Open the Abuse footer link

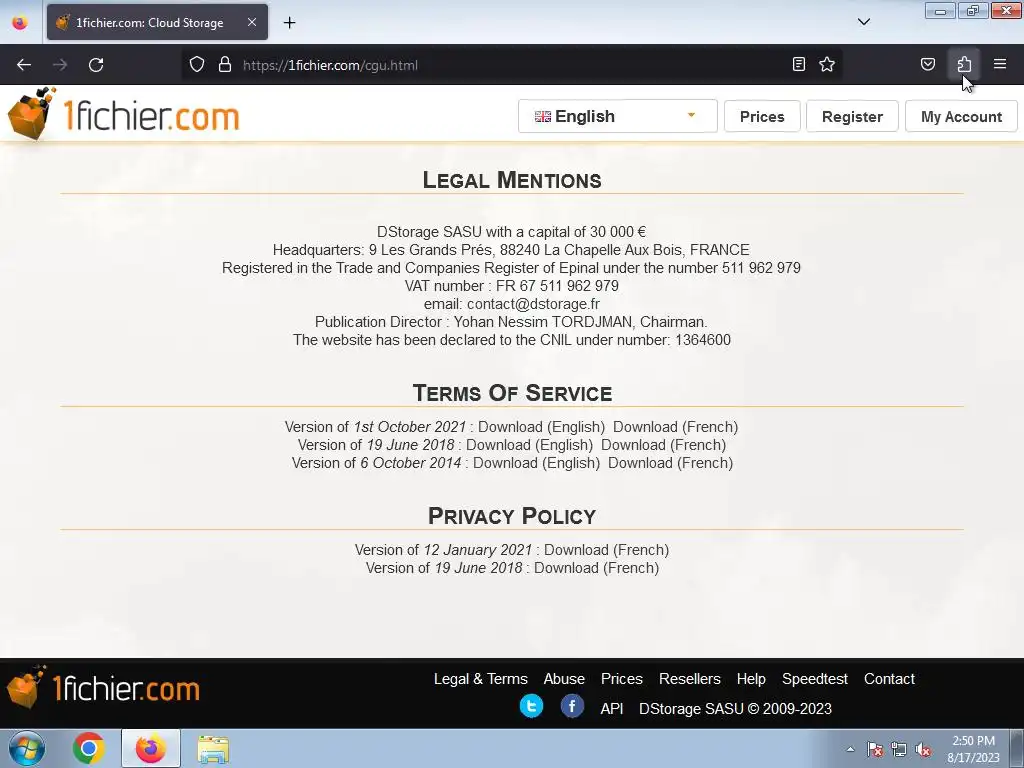[564, 679]
